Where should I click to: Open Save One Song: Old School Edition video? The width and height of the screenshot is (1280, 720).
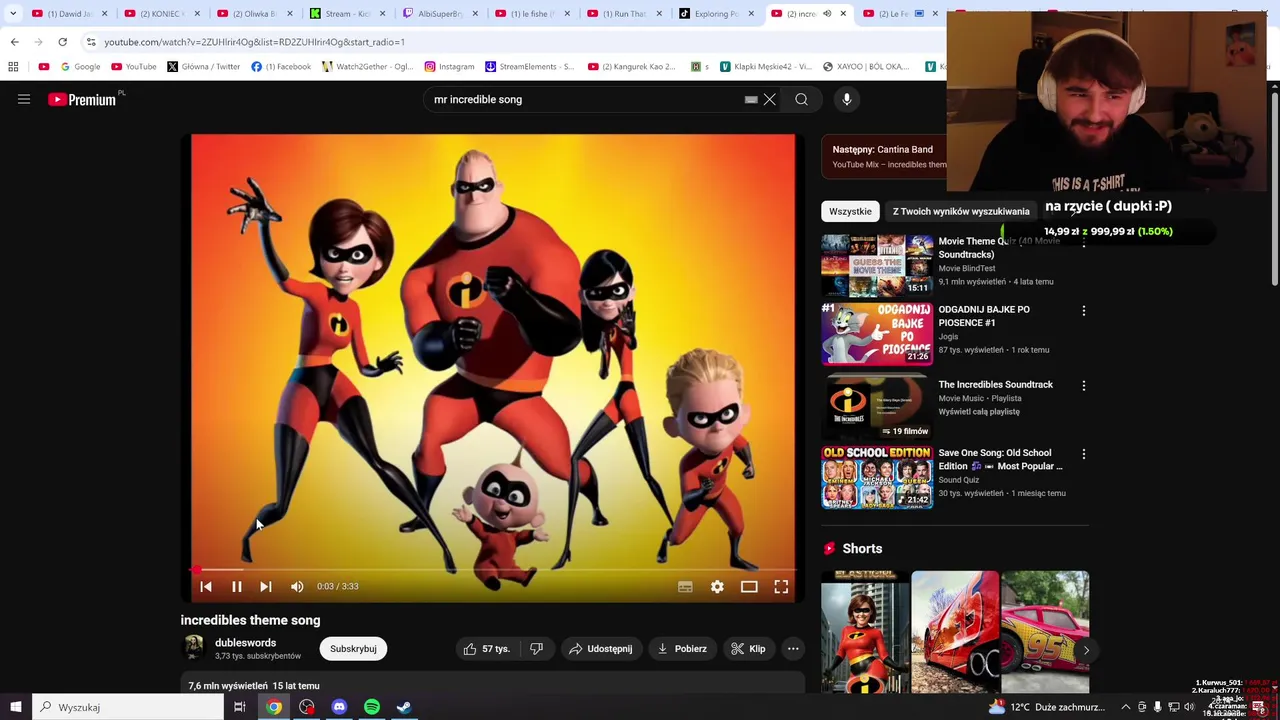877,477
